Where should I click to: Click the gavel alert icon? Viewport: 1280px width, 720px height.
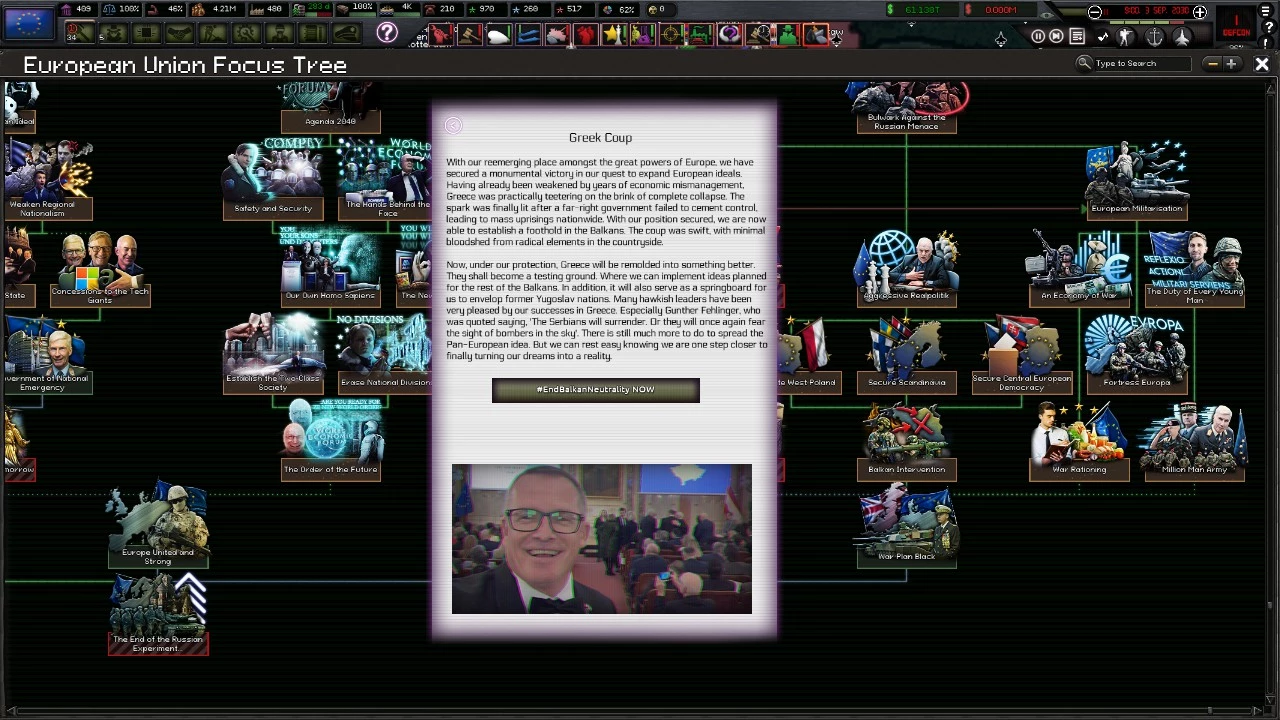(x=469, y=36)
